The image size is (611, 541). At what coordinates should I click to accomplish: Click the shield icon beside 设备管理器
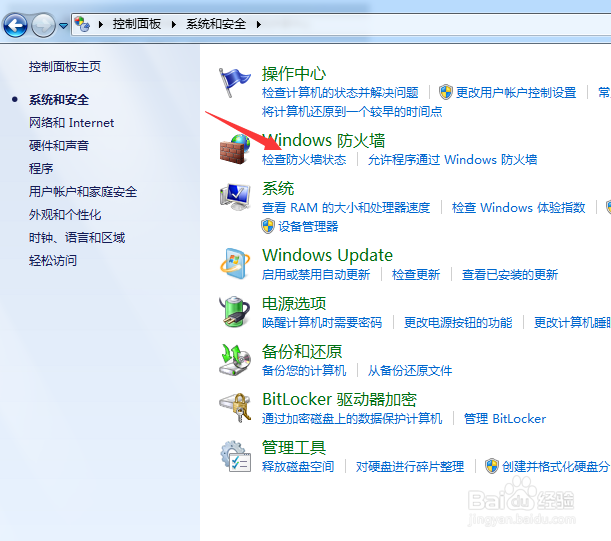click(x=268, y=226)
